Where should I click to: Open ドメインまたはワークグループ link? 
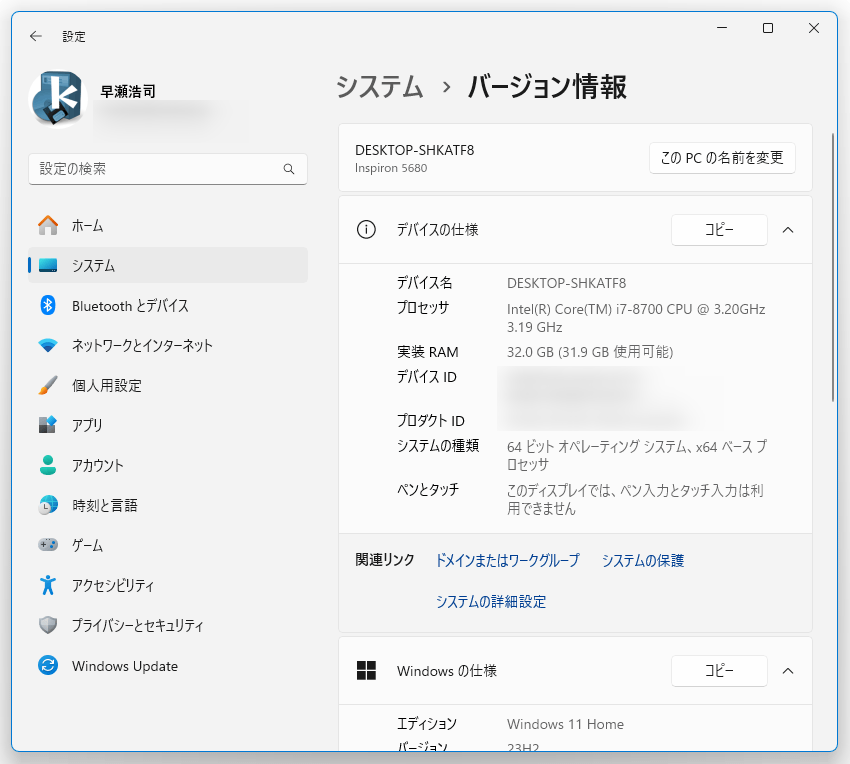pyautogui.click(x=507, y=560)
